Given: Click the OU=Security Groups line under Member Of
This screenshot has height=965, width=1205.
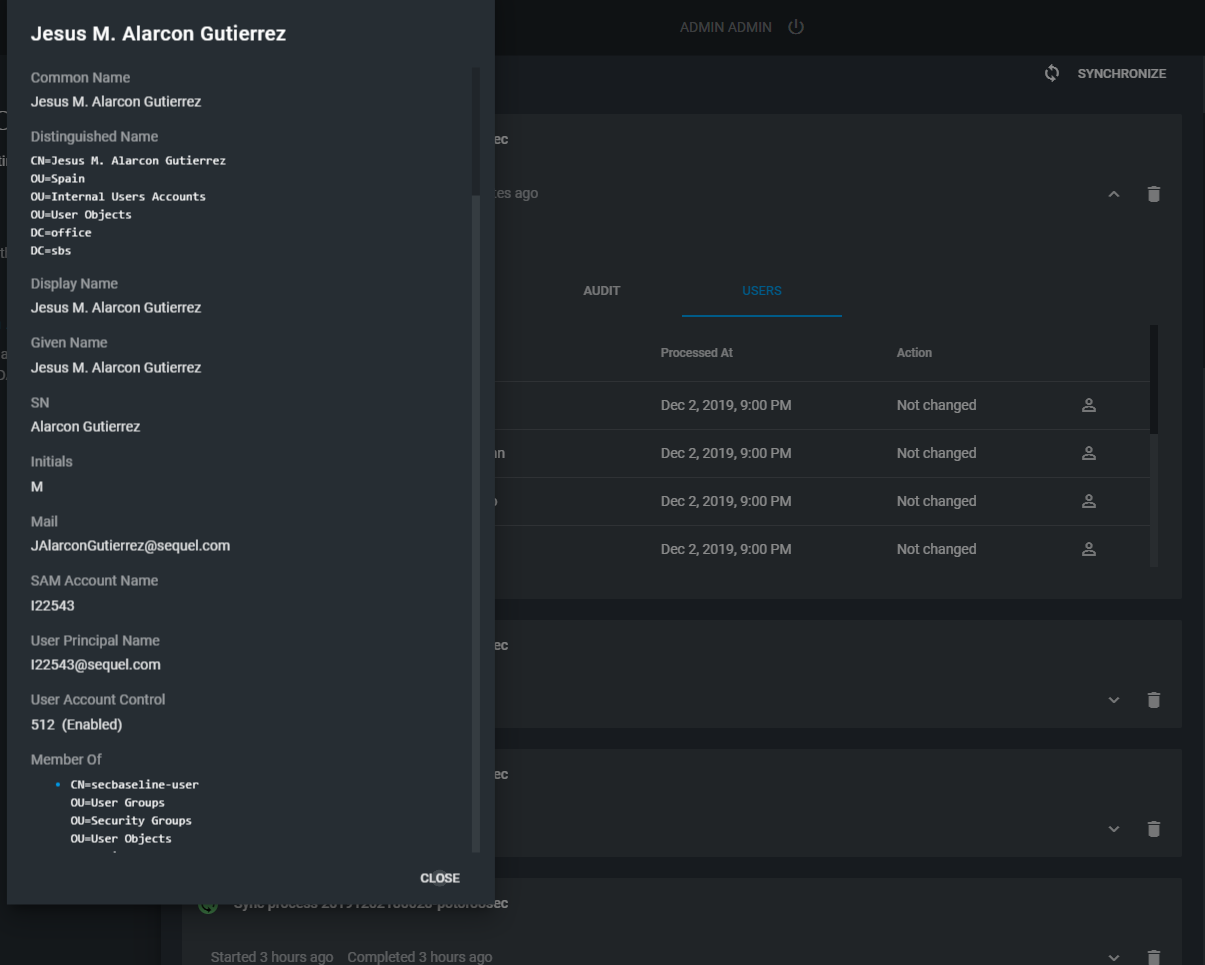Looking at the screenshot, I should (x=131, y=821).
